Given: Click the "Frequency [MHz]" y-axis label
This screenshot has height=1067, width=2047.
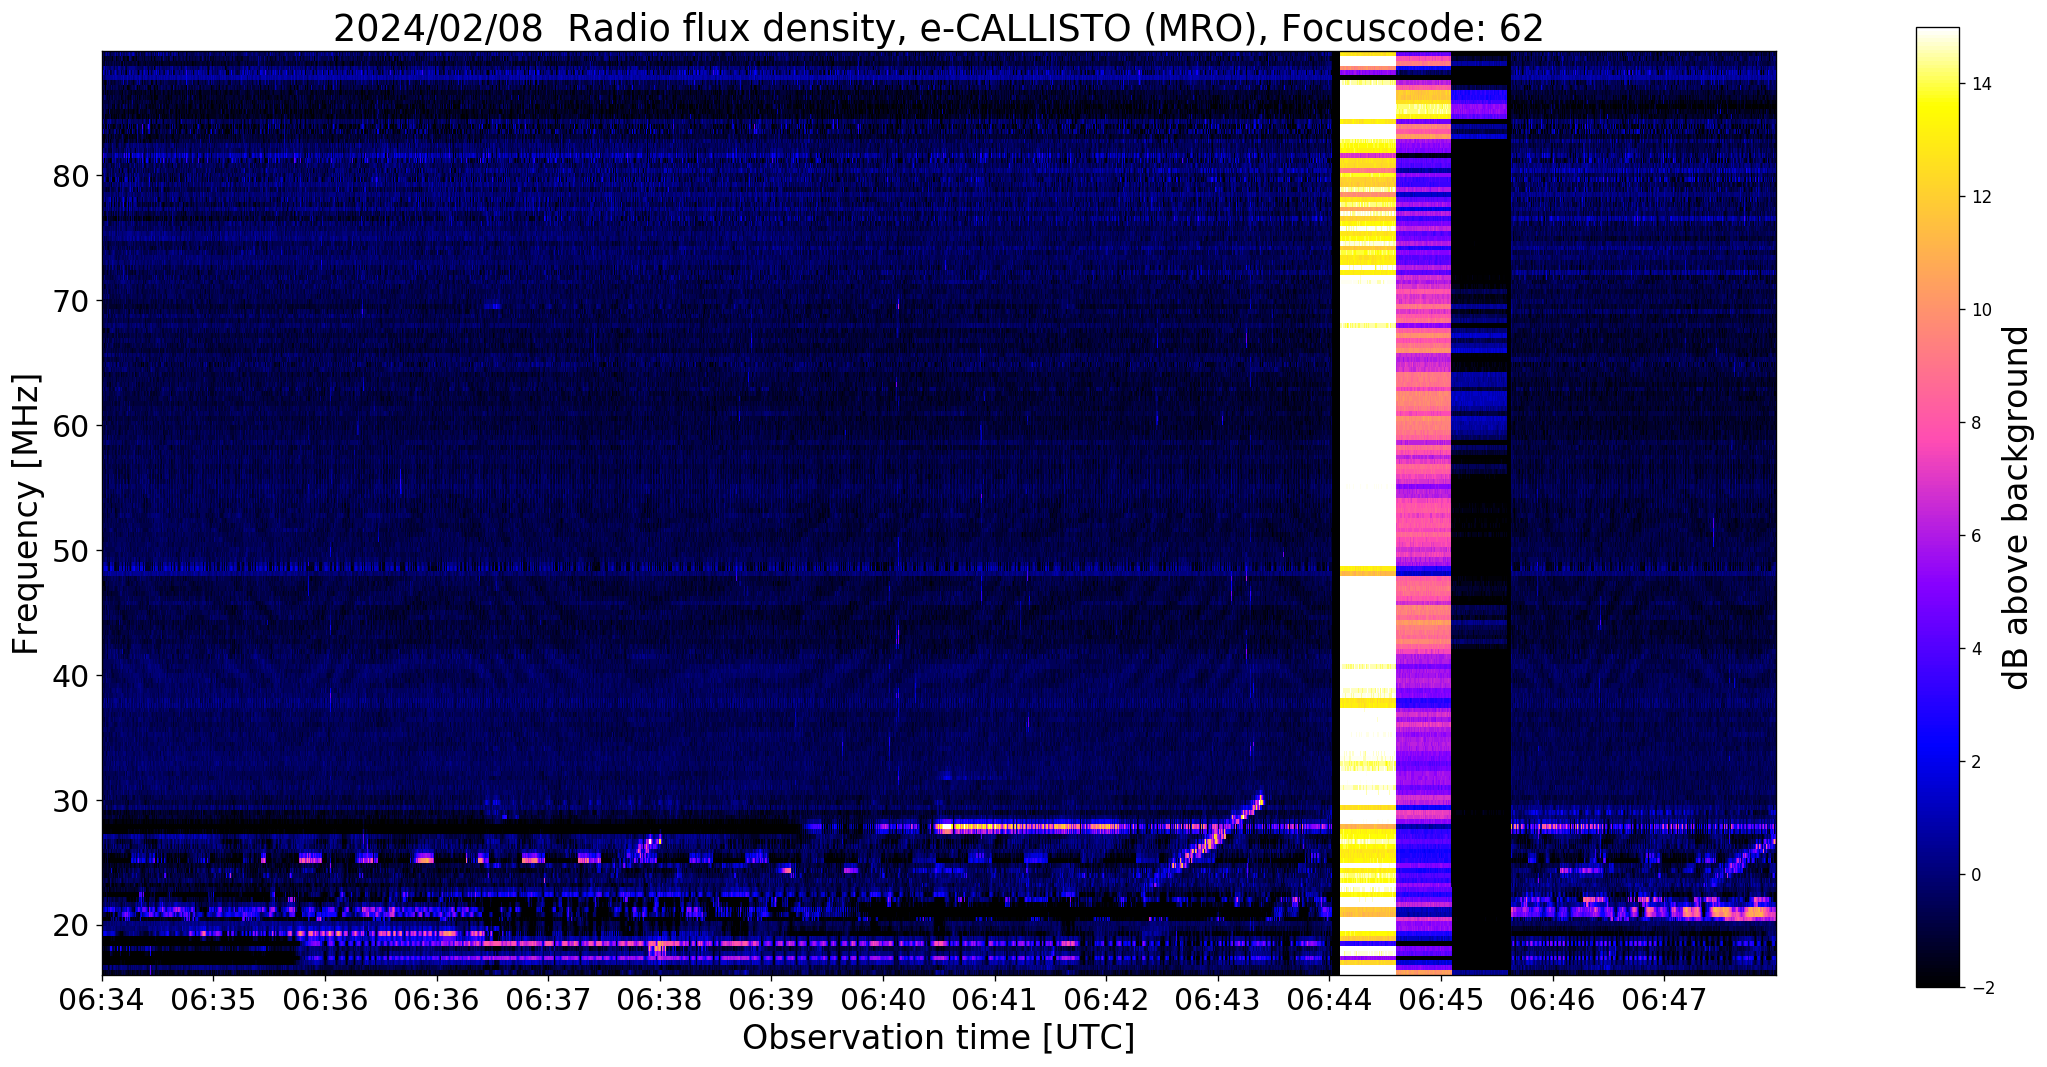Looking at the screenshot, I should tap(26, 514).
